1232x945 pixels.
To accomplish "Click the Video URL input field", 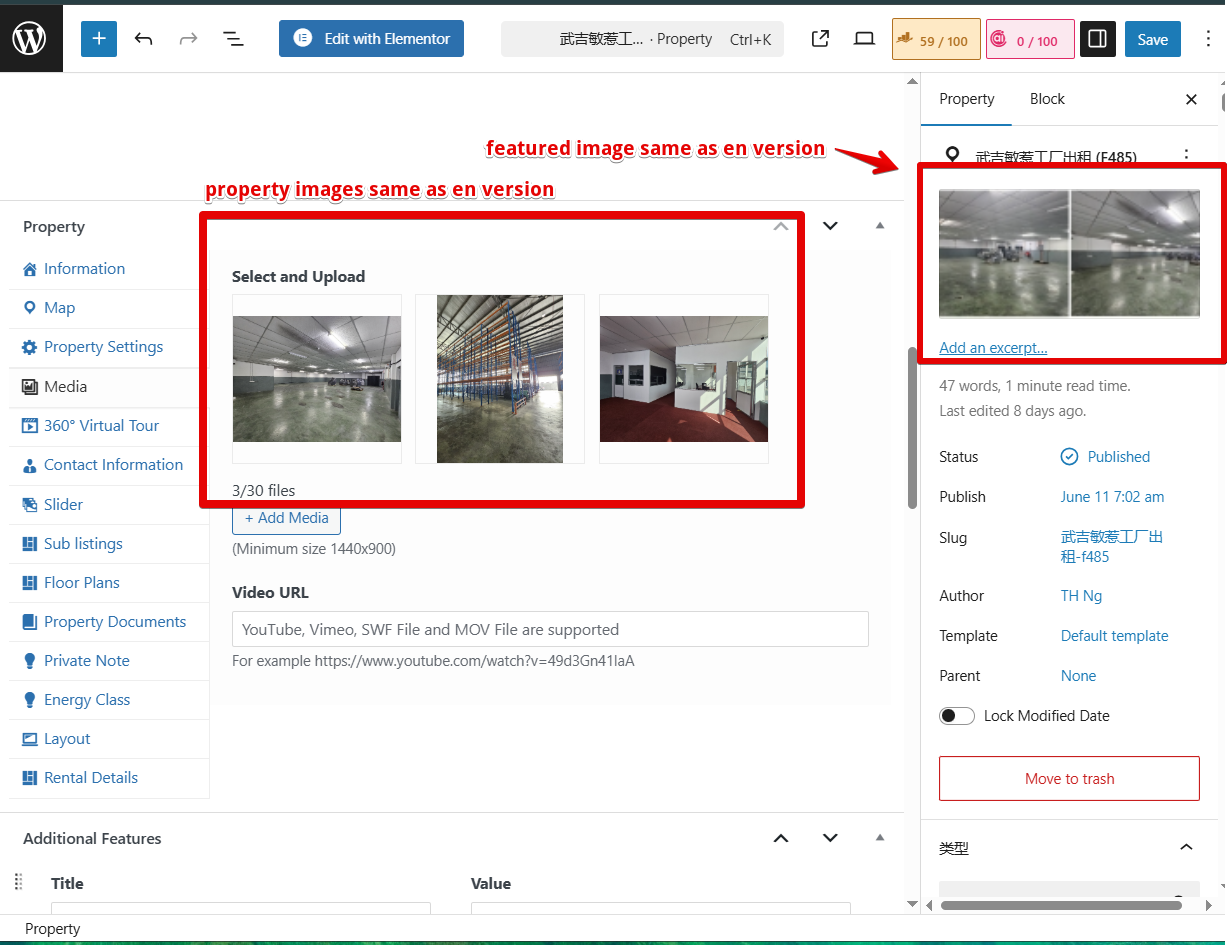I will (550, 630).
